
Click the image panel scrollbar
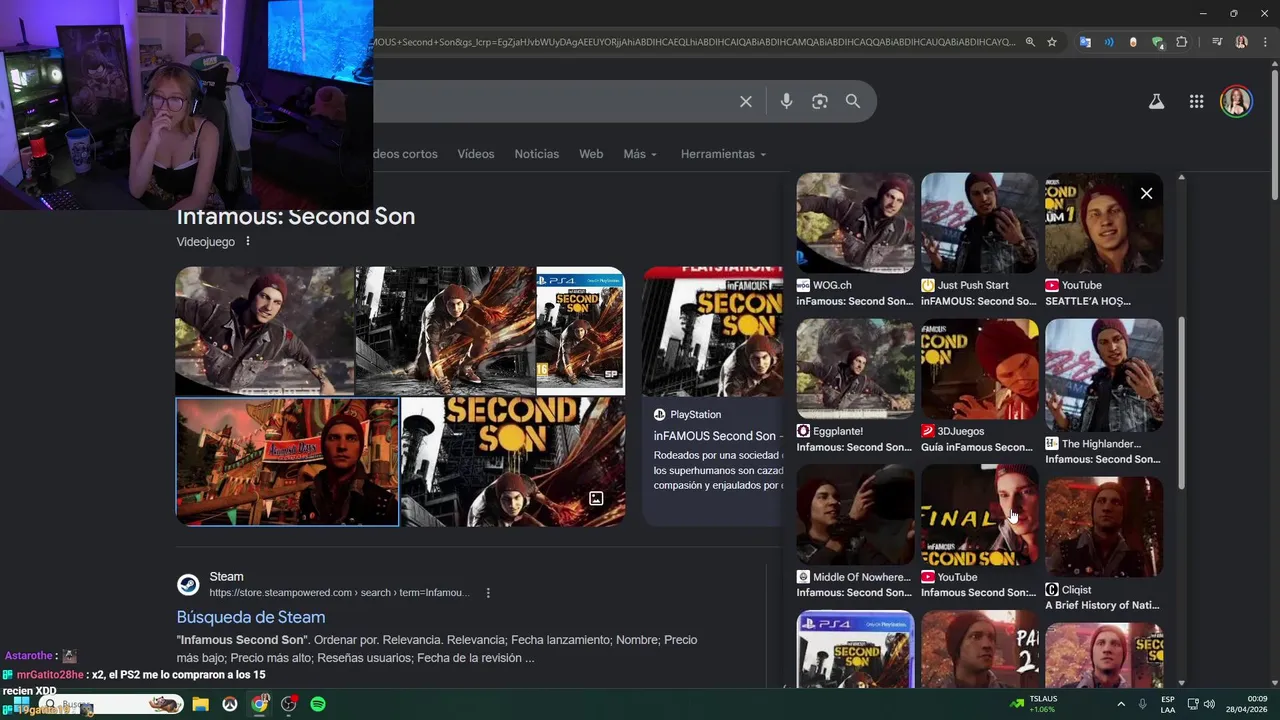[1181, 405]
